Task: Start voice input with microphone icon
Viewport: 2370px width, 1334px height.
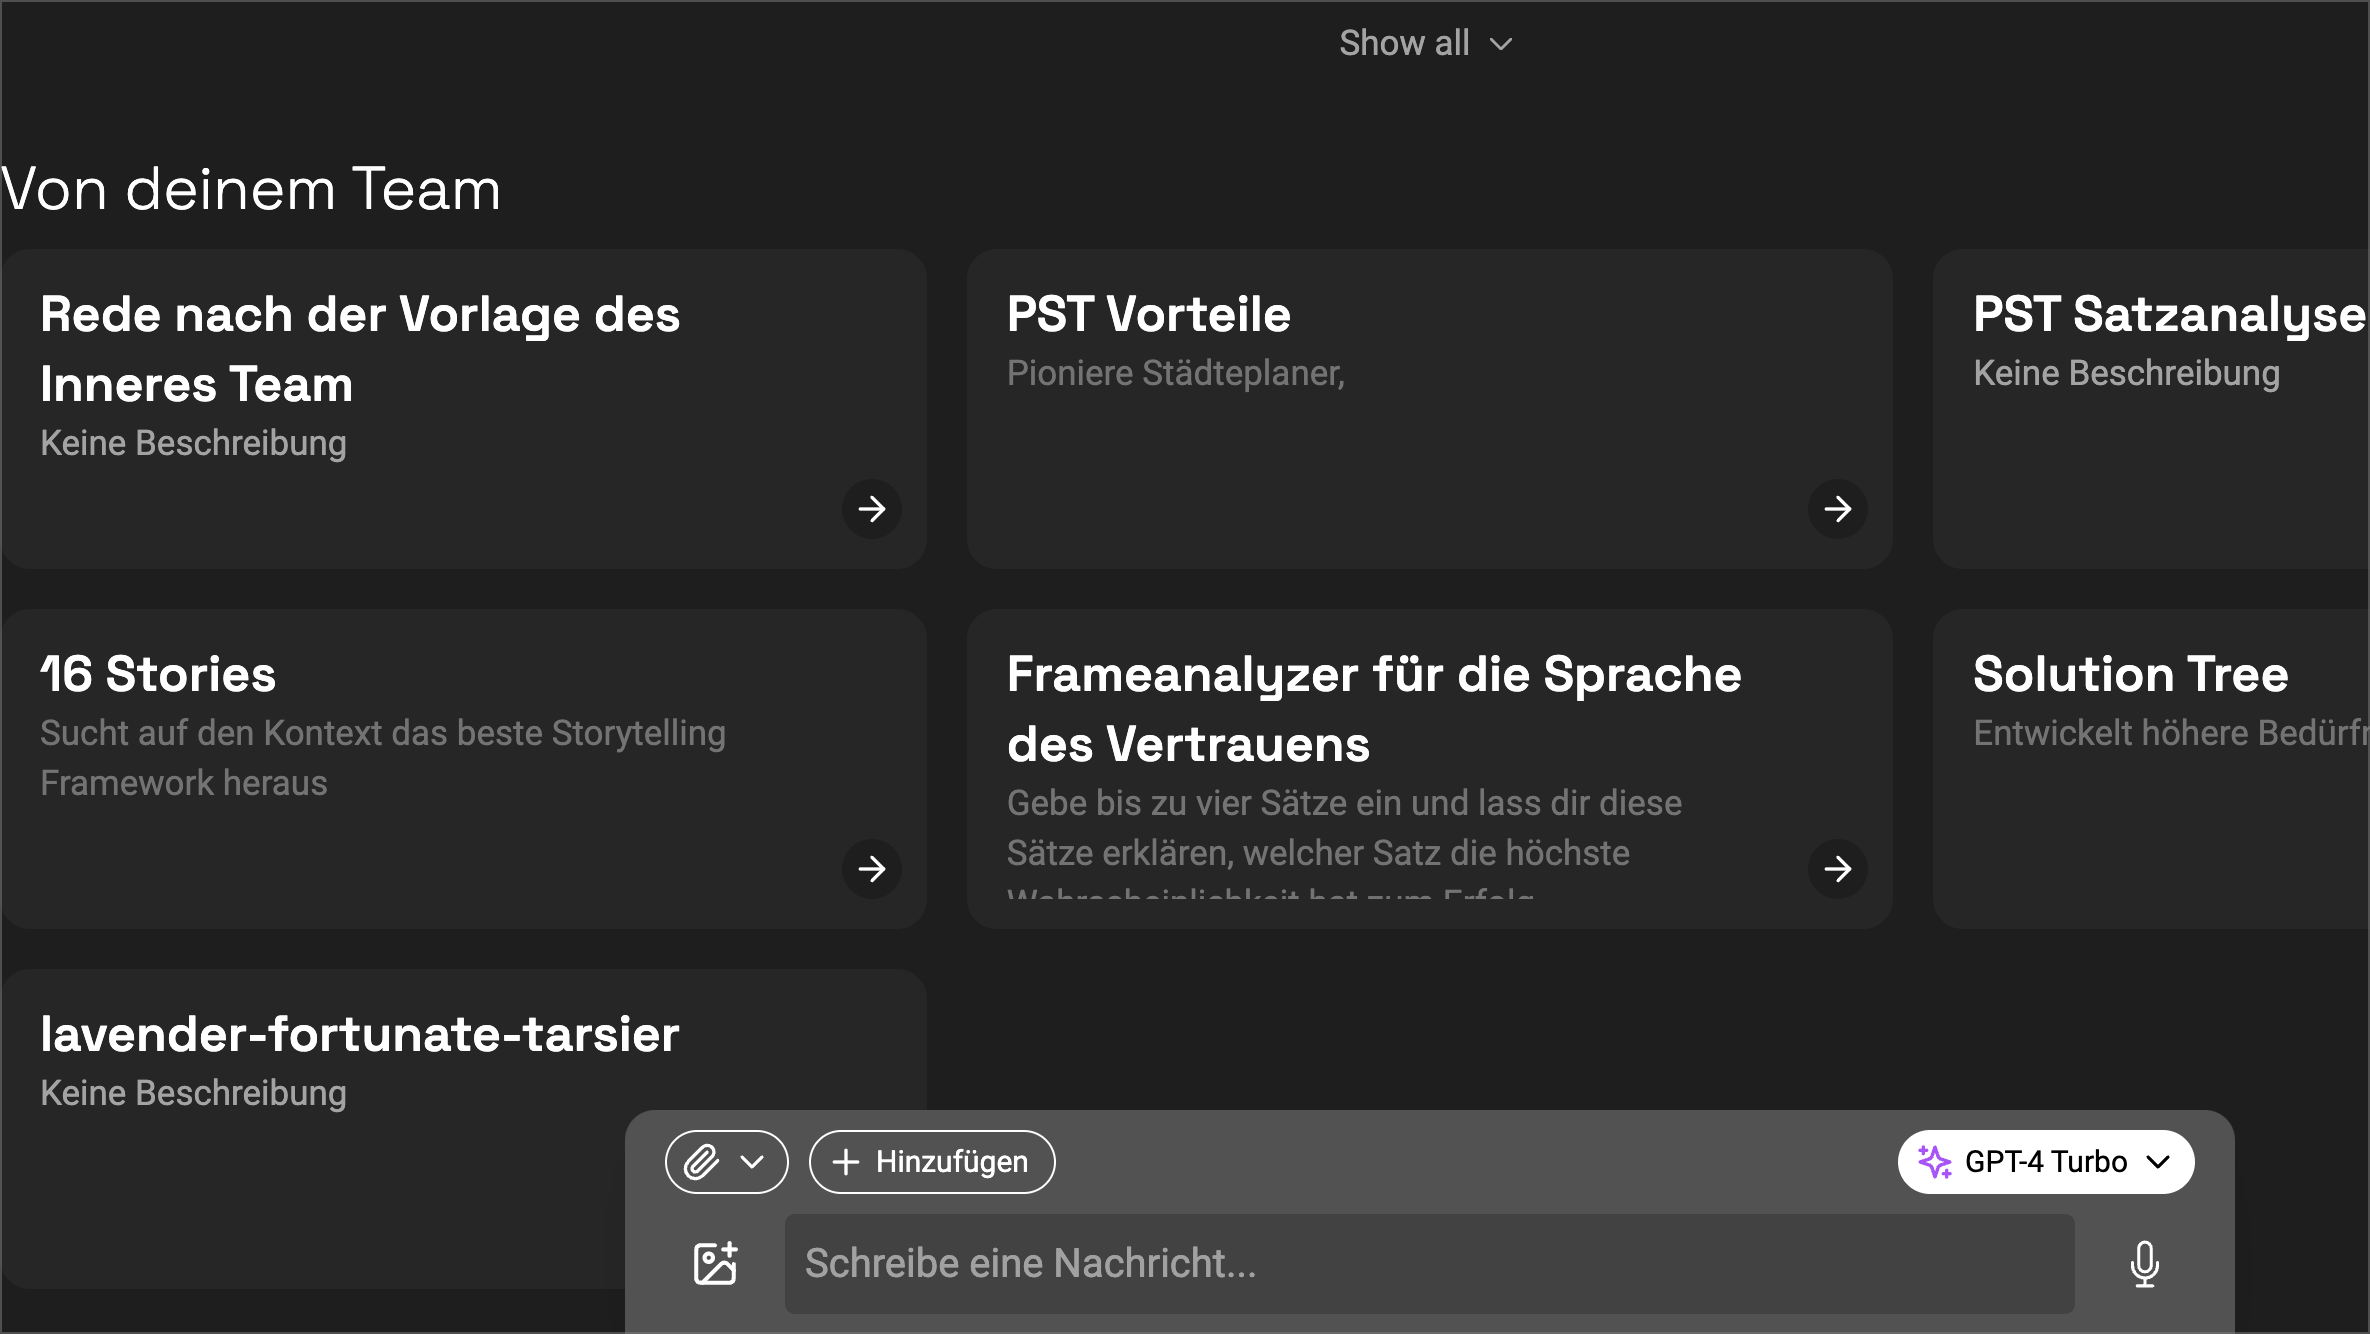Action: [x=2144, y=1264]
